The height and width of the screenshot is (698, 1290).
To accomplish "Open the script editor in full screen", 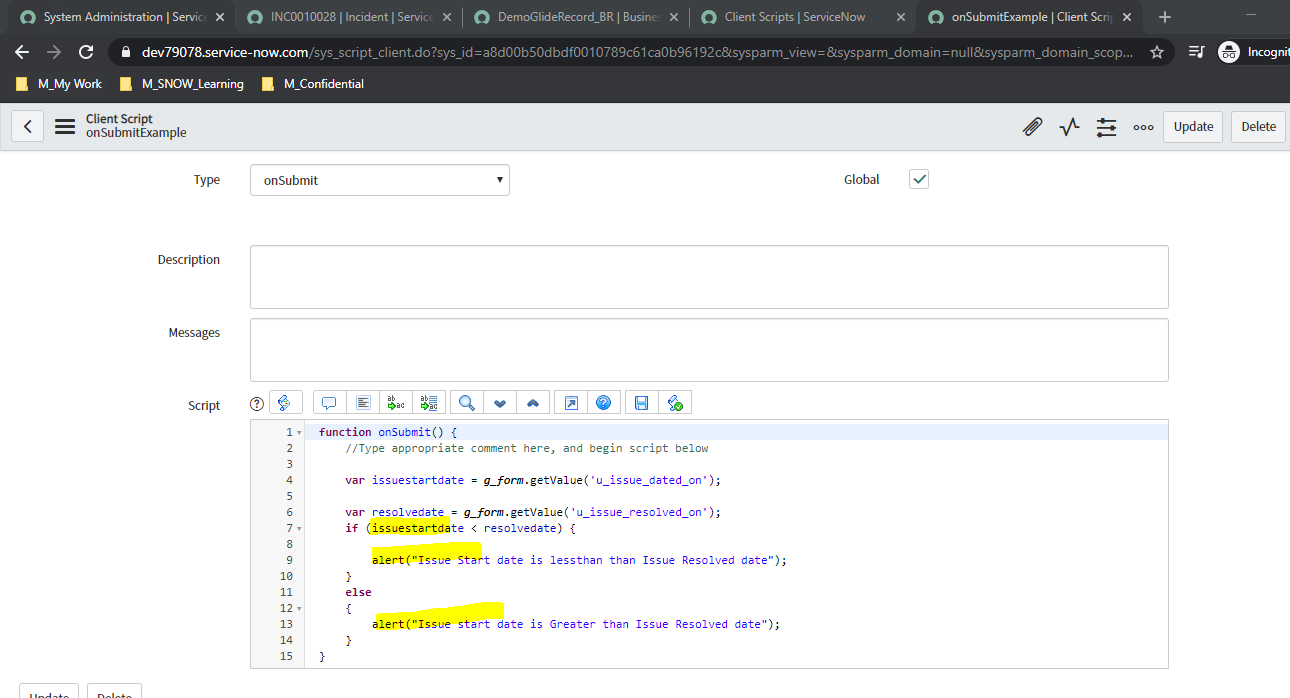I will [x=569, y=402].
